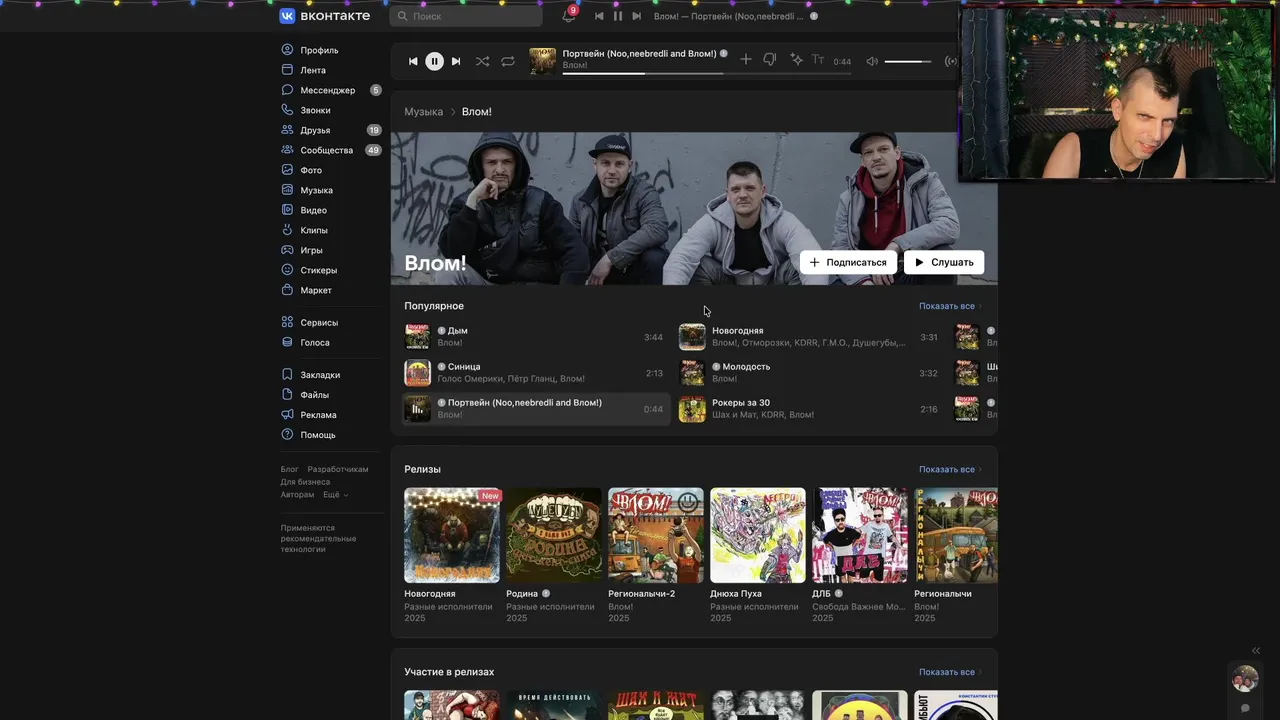Collapse the side panel with double chevron
Screen dimensions: 1280x720
point(1256,651)
